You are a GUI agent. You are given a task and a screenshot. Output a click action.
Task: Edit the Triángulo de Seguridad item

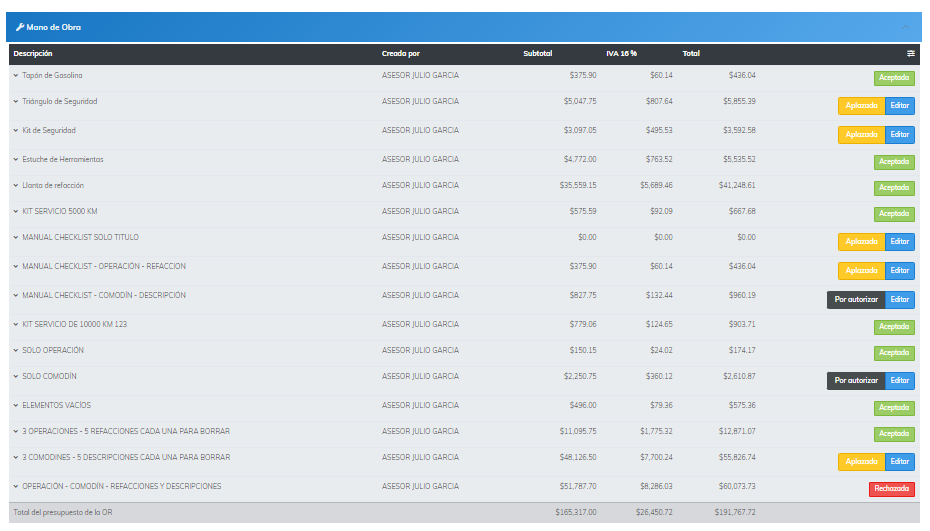coord(900,106)
